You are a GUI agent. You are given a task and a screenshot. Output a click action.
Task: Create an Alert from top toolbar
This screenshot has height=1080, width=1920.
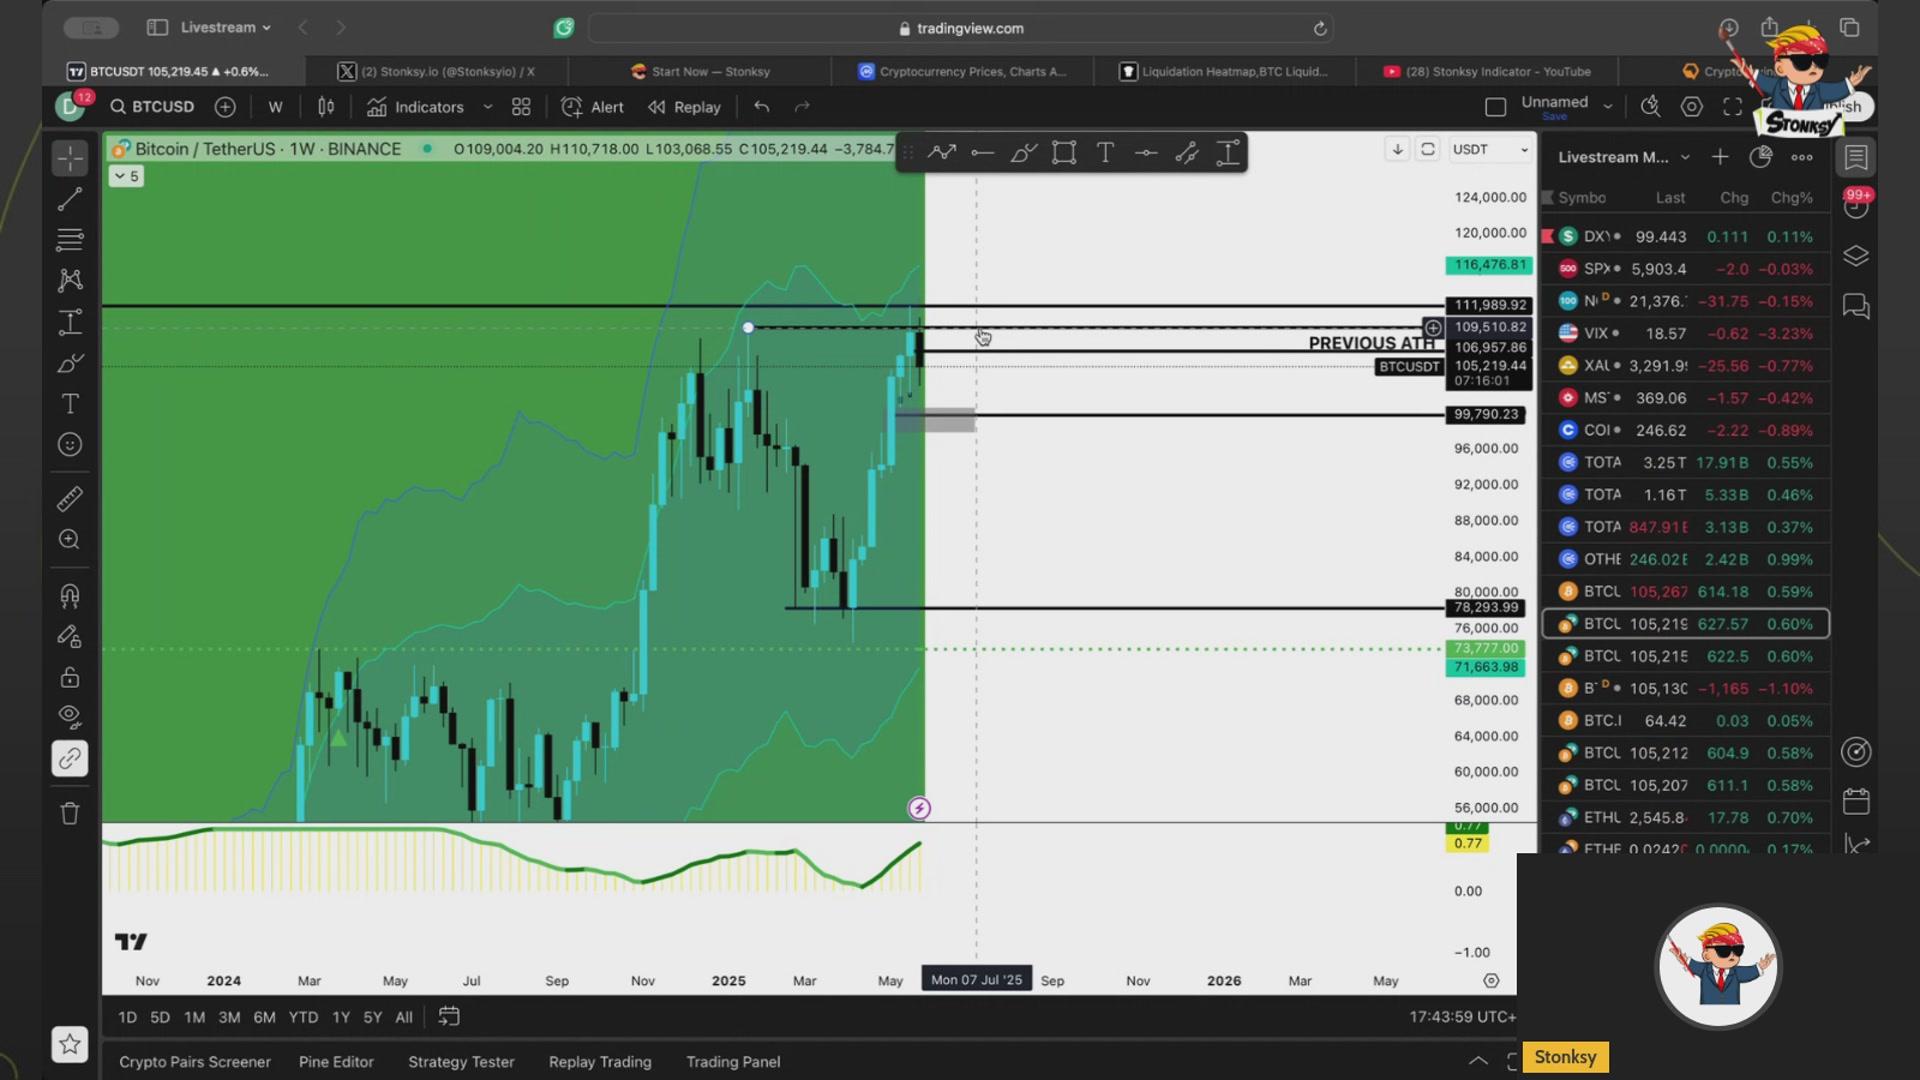click(x=593, y=107)
